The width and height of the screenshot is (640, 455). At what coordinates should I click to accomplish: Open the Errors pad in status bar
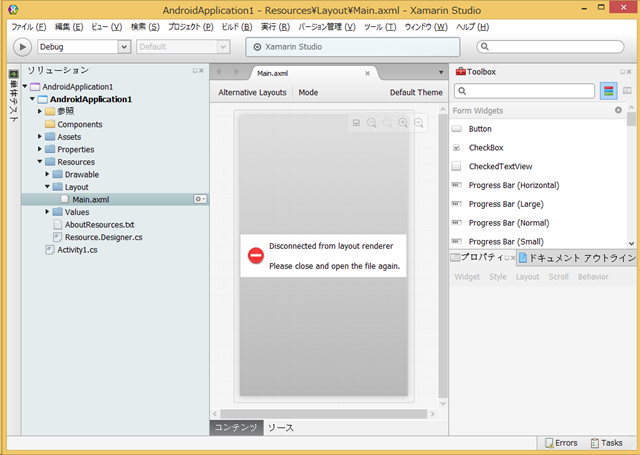(x=559, y=442)
